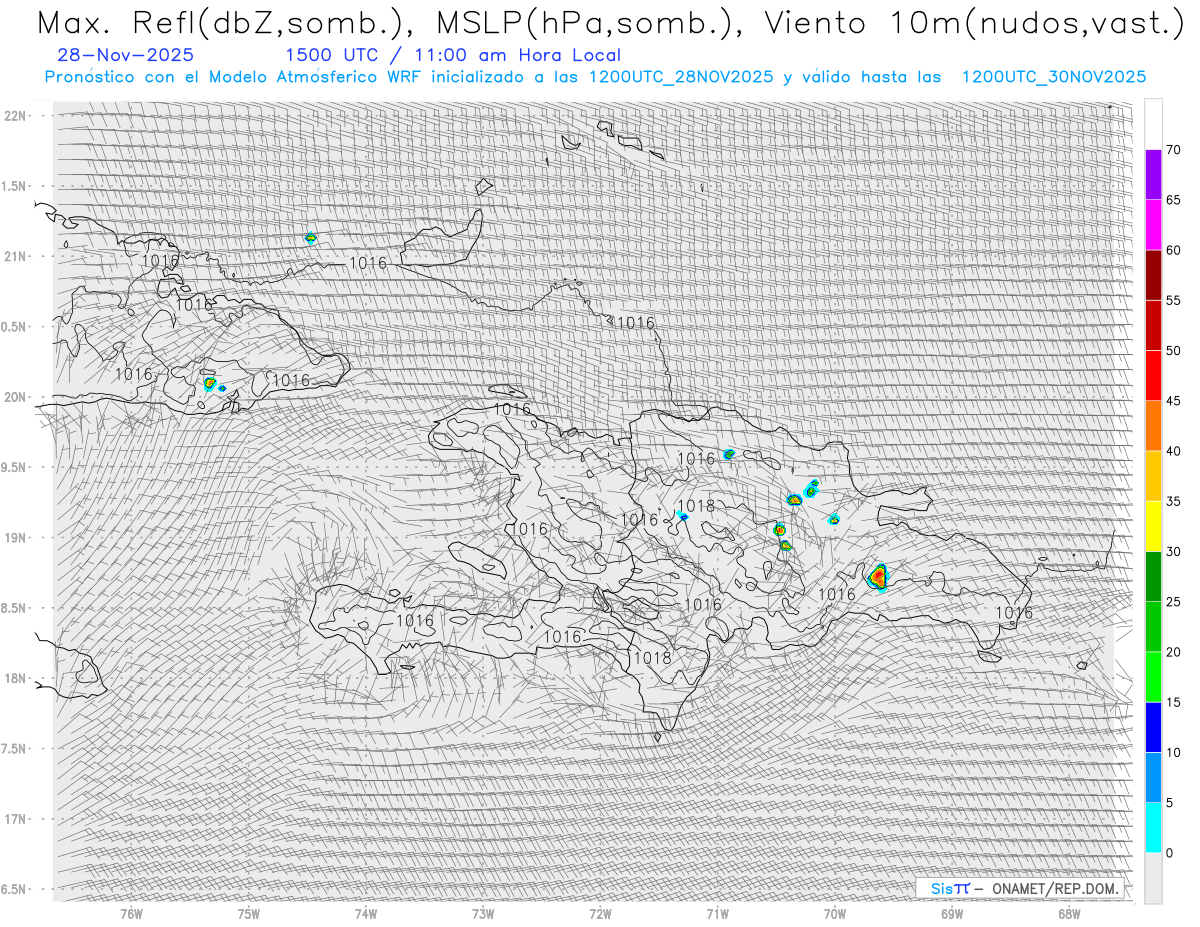Click the '15' value on the color scale
Screen dimensions: 1200x927
[1174, 702]
